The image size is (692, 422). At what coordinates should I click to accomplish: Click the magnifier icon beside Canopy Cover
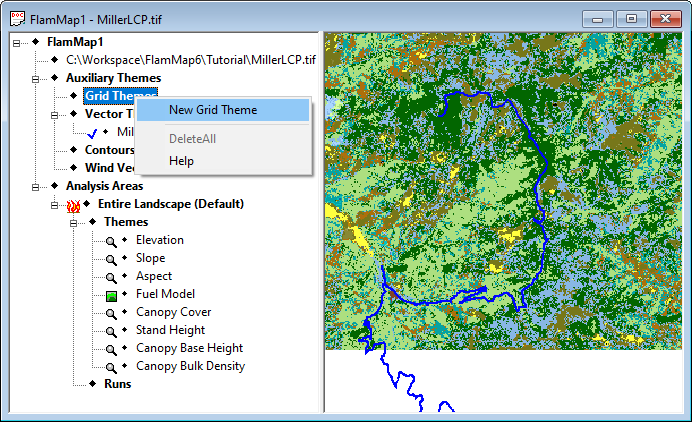click(x=111, y=314)
